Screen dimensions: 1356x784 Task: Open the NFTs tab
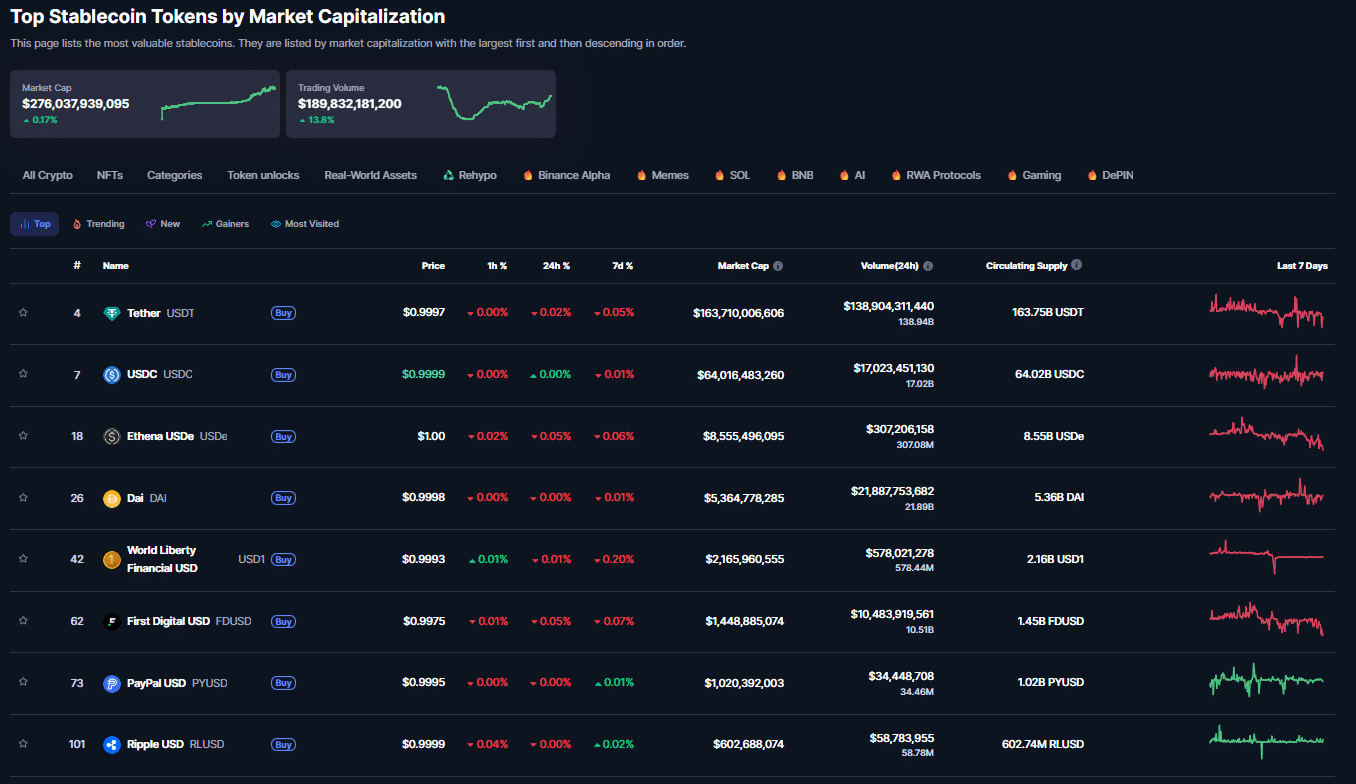[x=110, y=175]
